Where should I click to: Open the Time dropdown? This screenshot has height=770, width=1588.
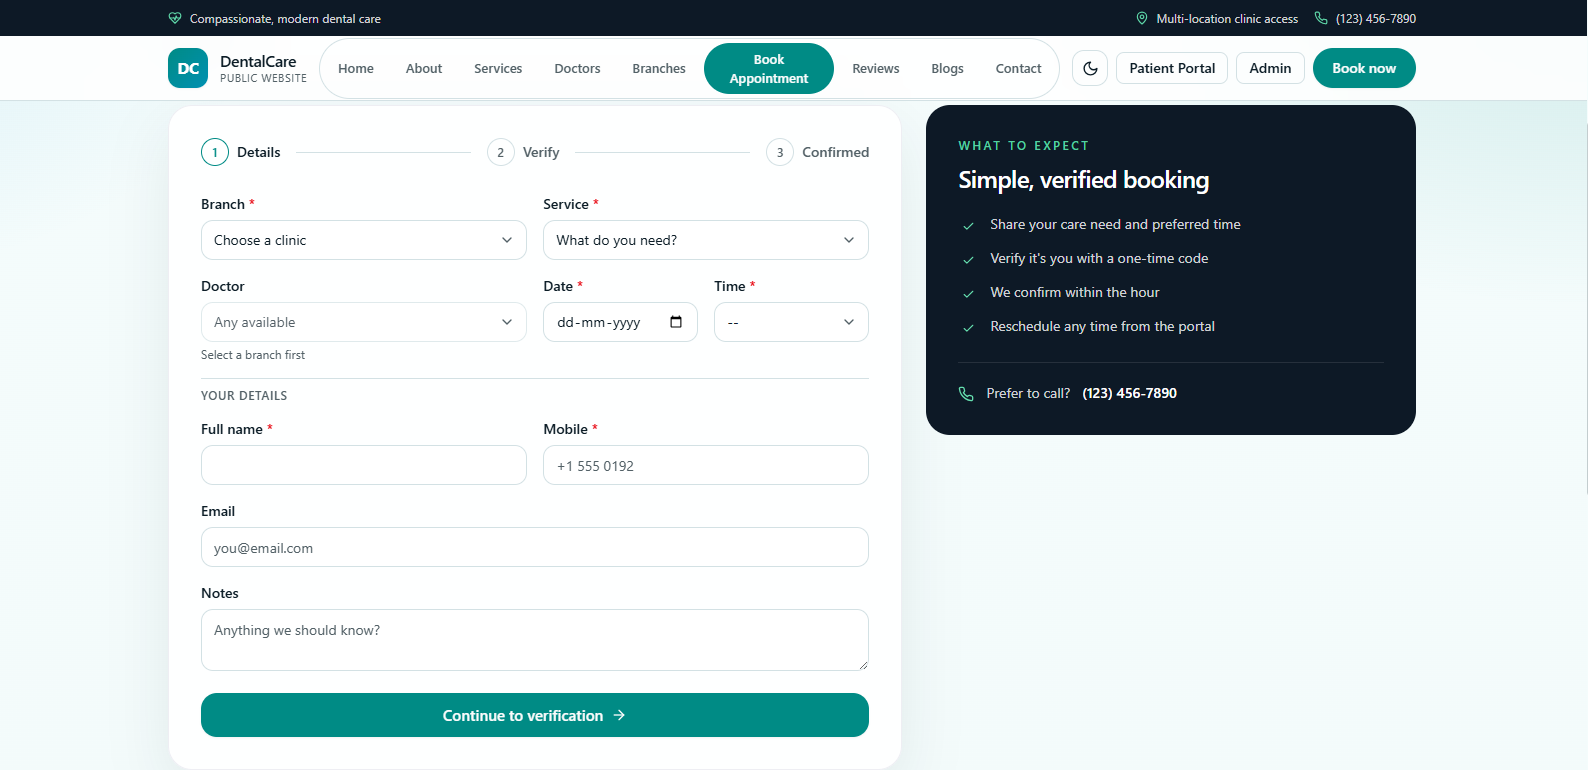(x=791, y=322)
